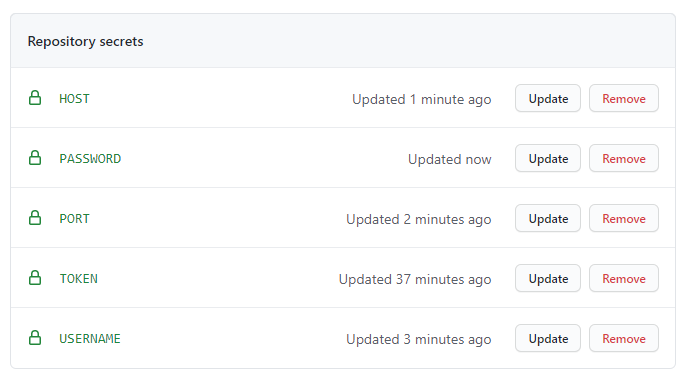Viewport: 693px width, 387px height.
Task: Click the lock icon beside PORT
Action: (35, 218)
